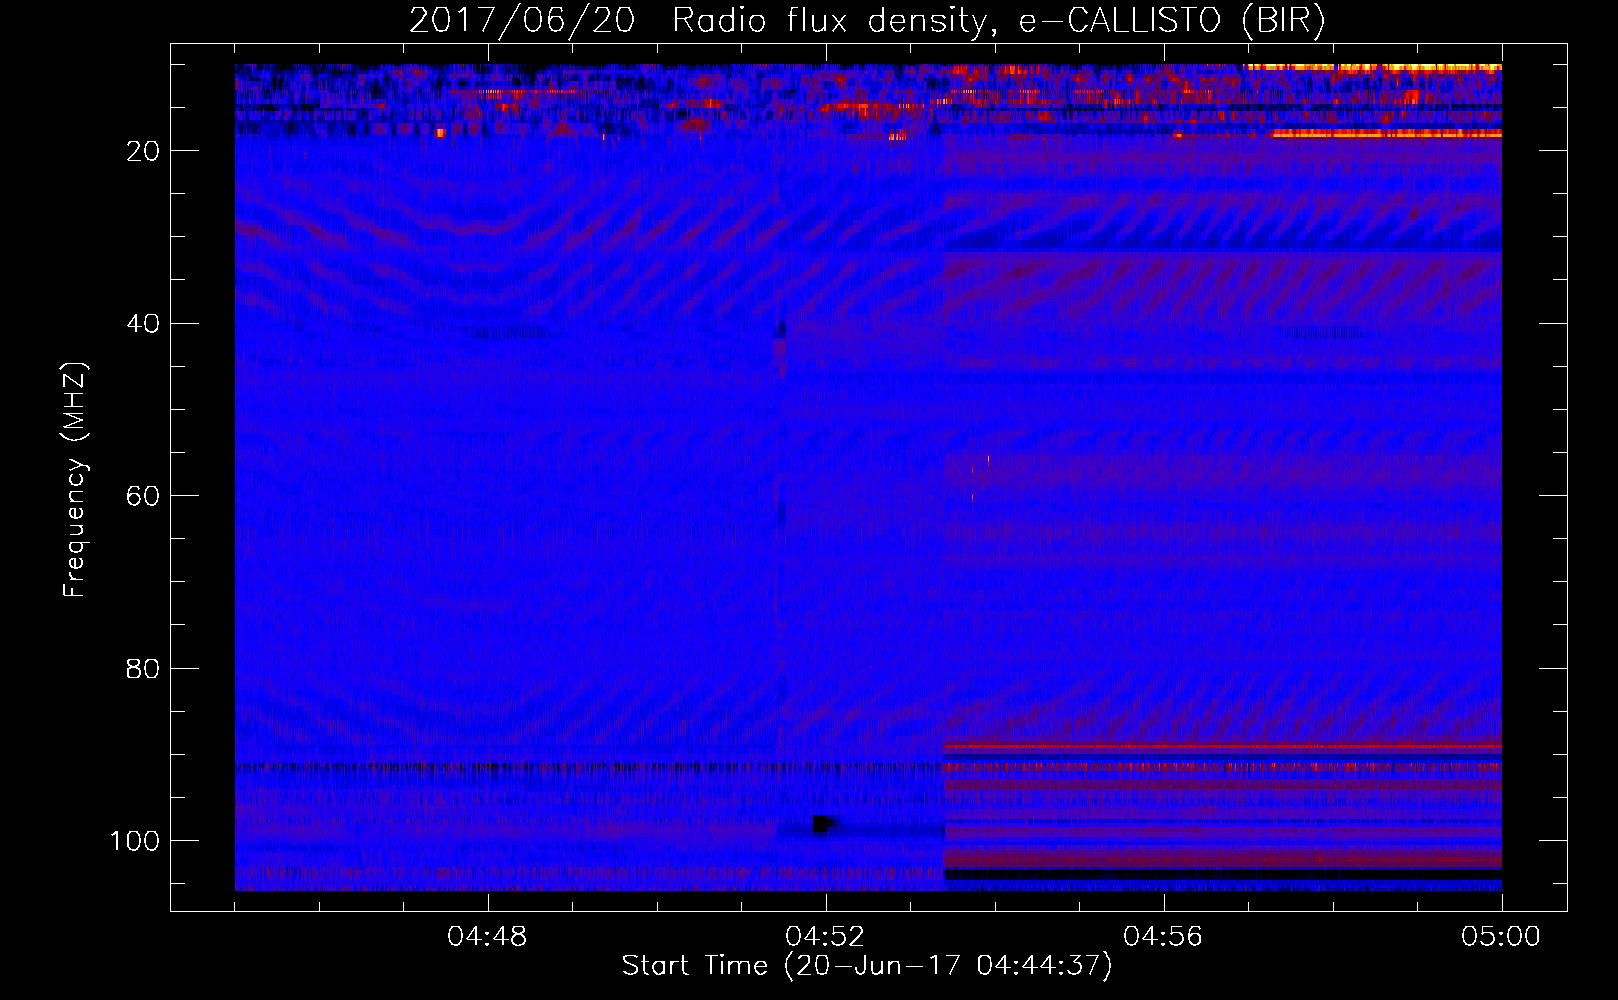
Task: Click the time tick label "04:48"
Action: [x=487, y=937]
